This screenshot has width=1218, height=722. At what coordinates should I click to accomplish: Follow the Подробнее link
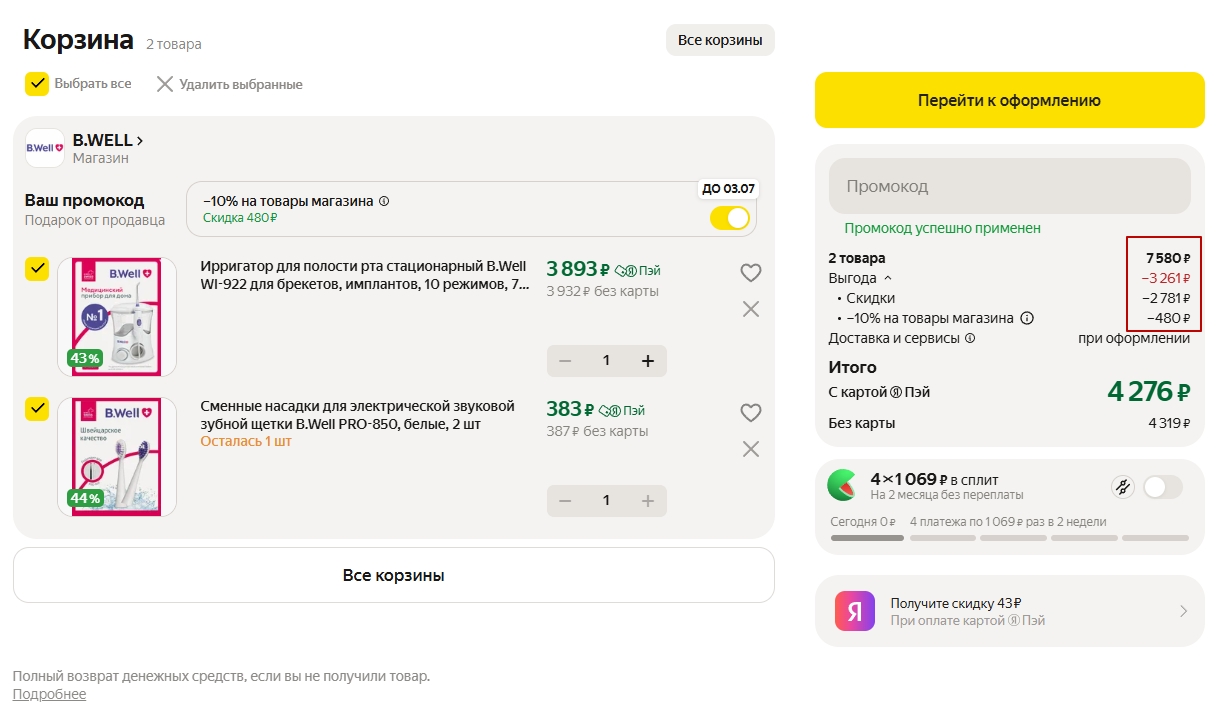click(49, 694)
